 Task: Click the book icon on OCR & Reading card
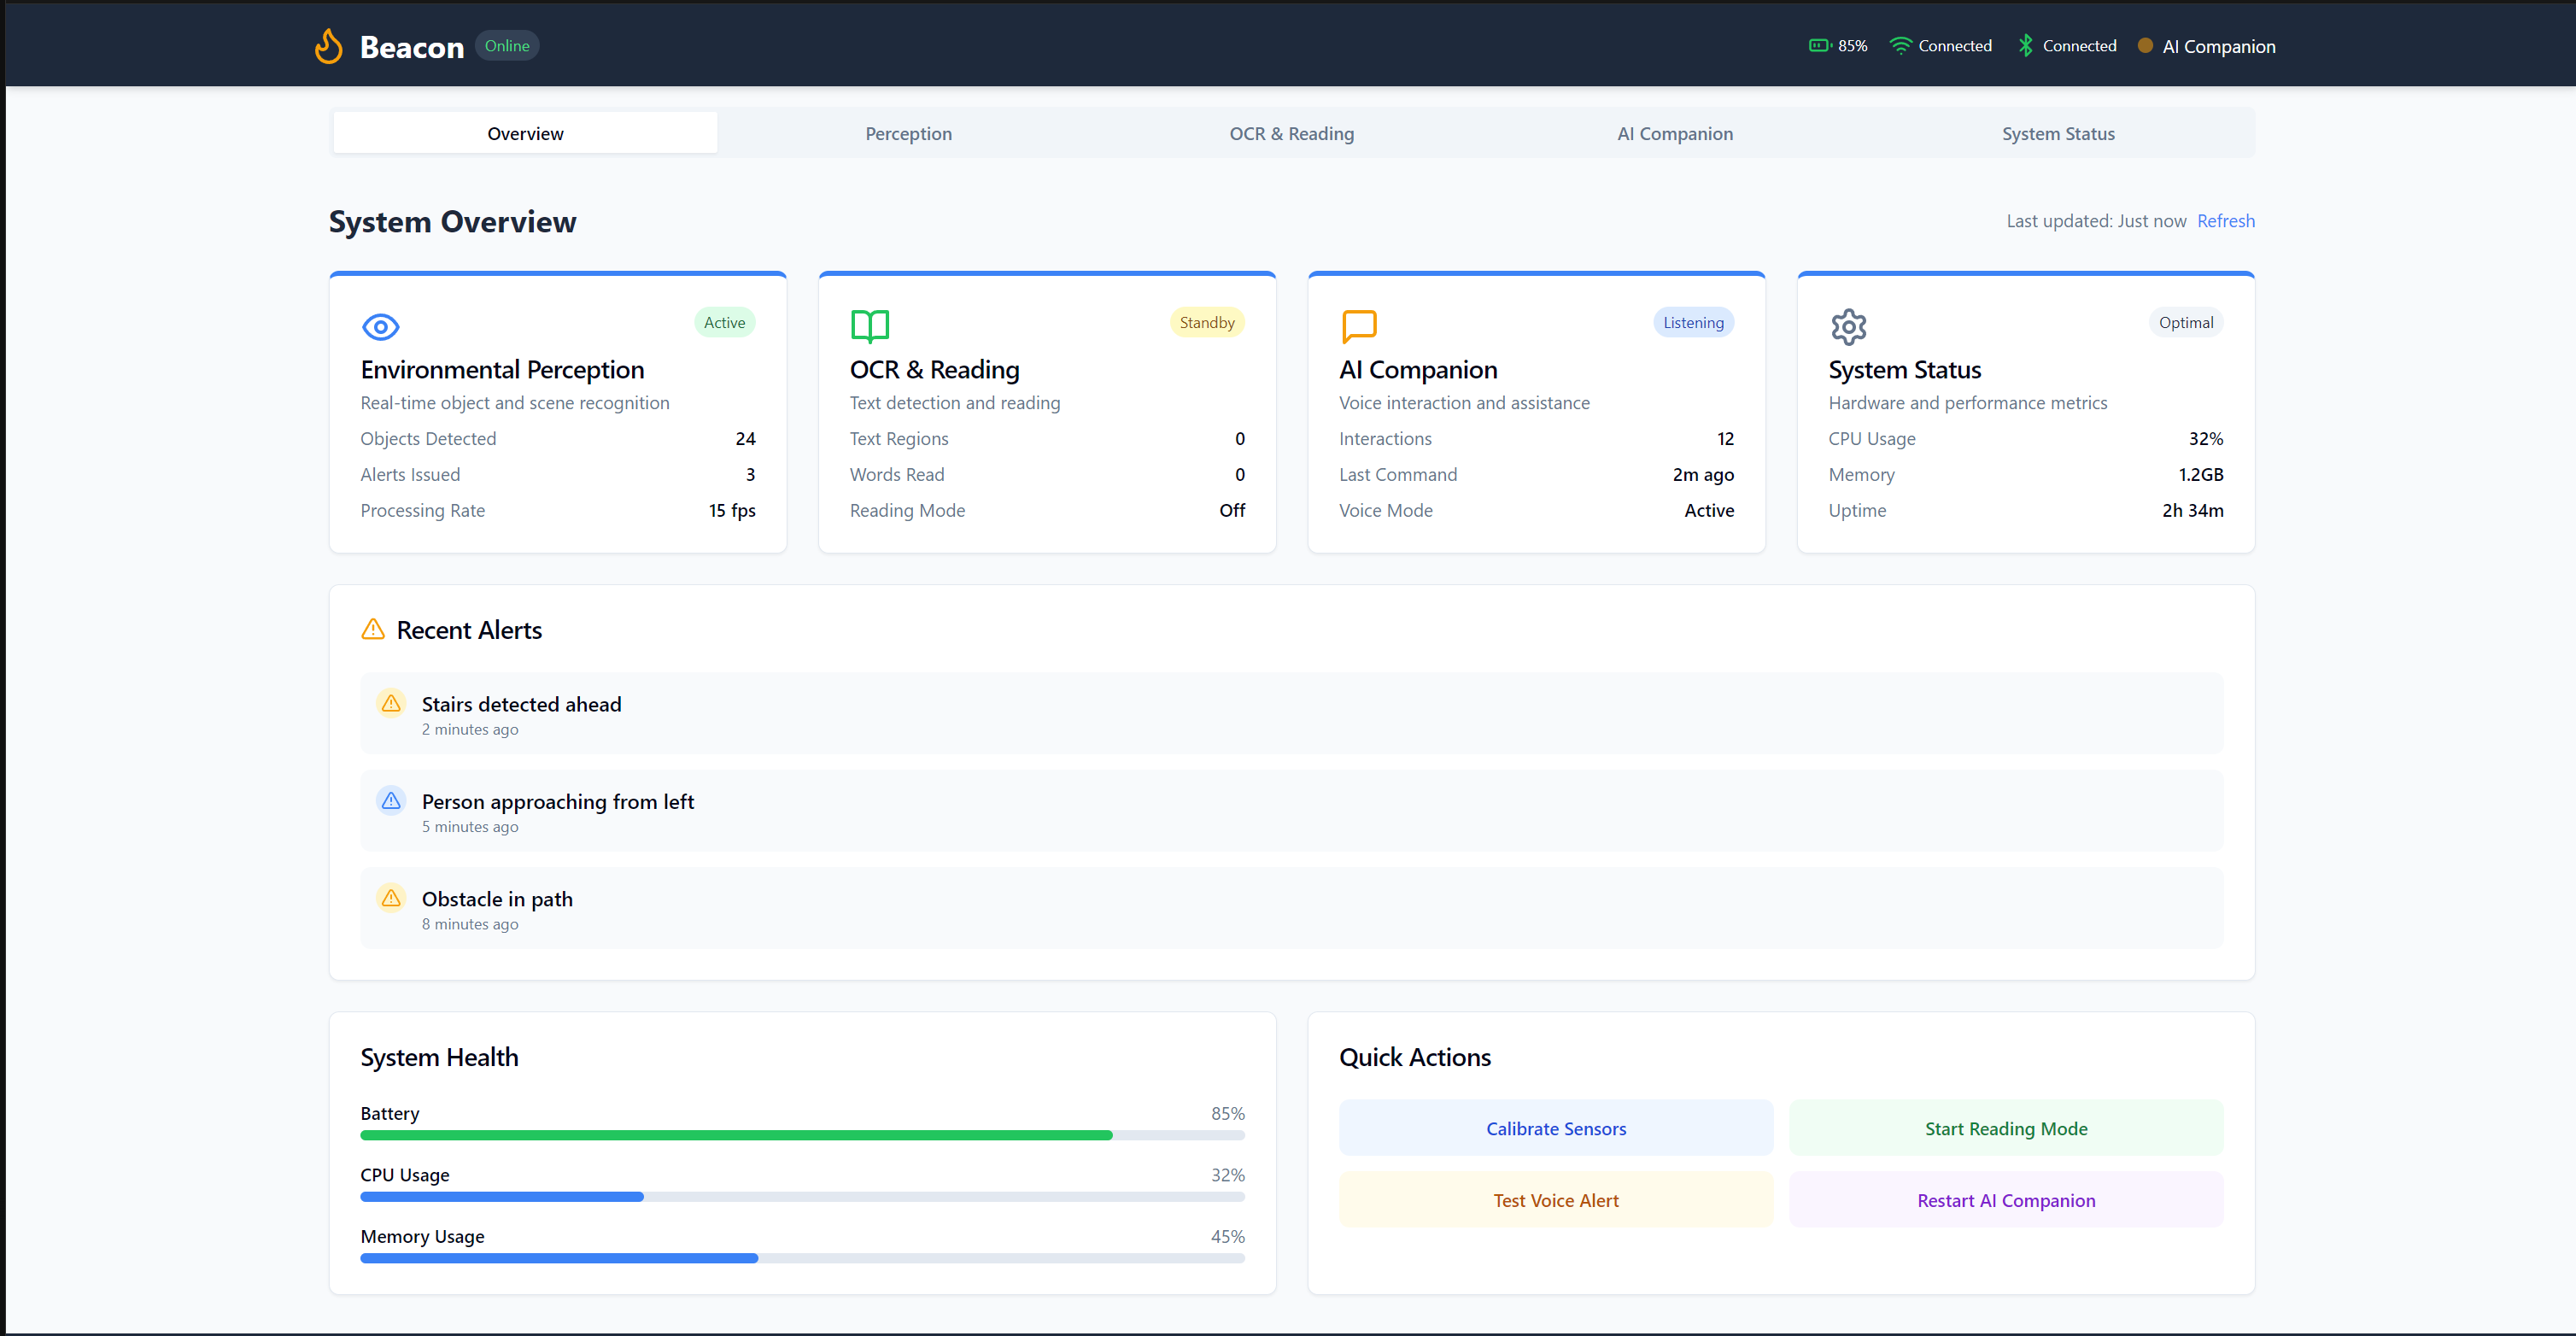click(x=869, y=326)
